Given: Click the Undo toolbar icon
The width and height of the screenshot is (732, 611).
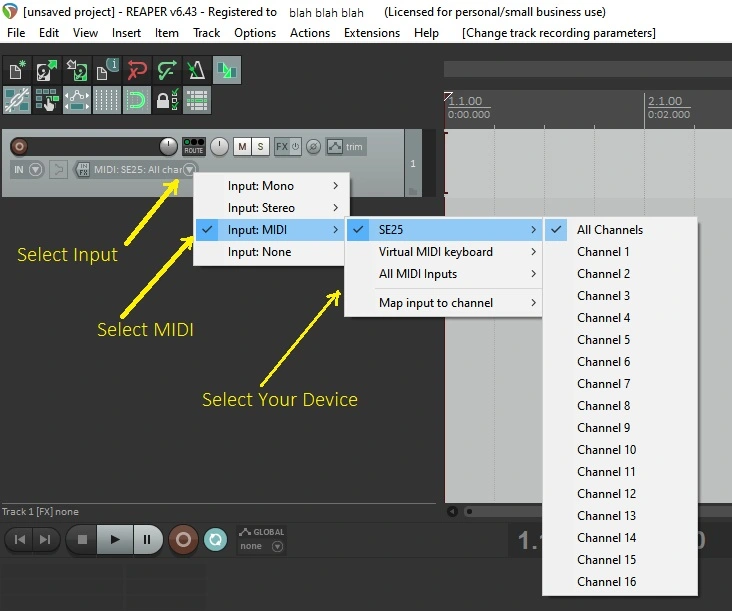Looking at the screenshot, I should pyautogui.click(x=137, y=70).
